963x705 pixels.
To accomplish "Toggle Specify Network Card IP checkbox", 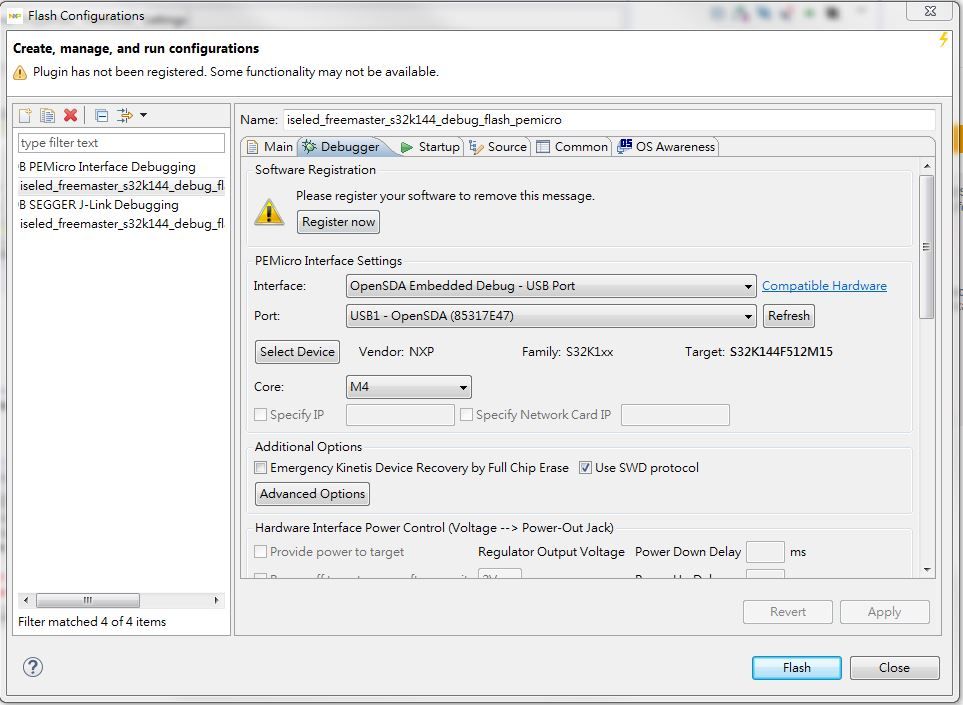I will [466, 415].
